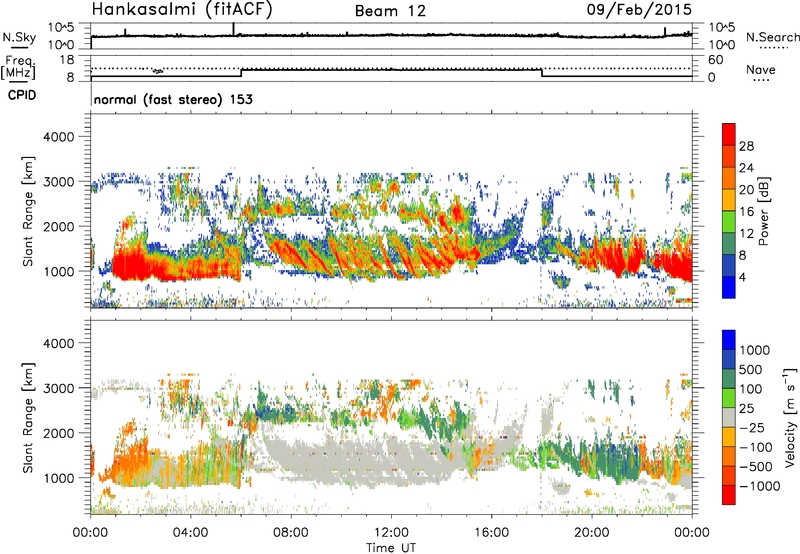Click the Velocity [m s⁻¹] colorbar title
Viewport: 800px width, 554px height.
(x=790, y=417)
